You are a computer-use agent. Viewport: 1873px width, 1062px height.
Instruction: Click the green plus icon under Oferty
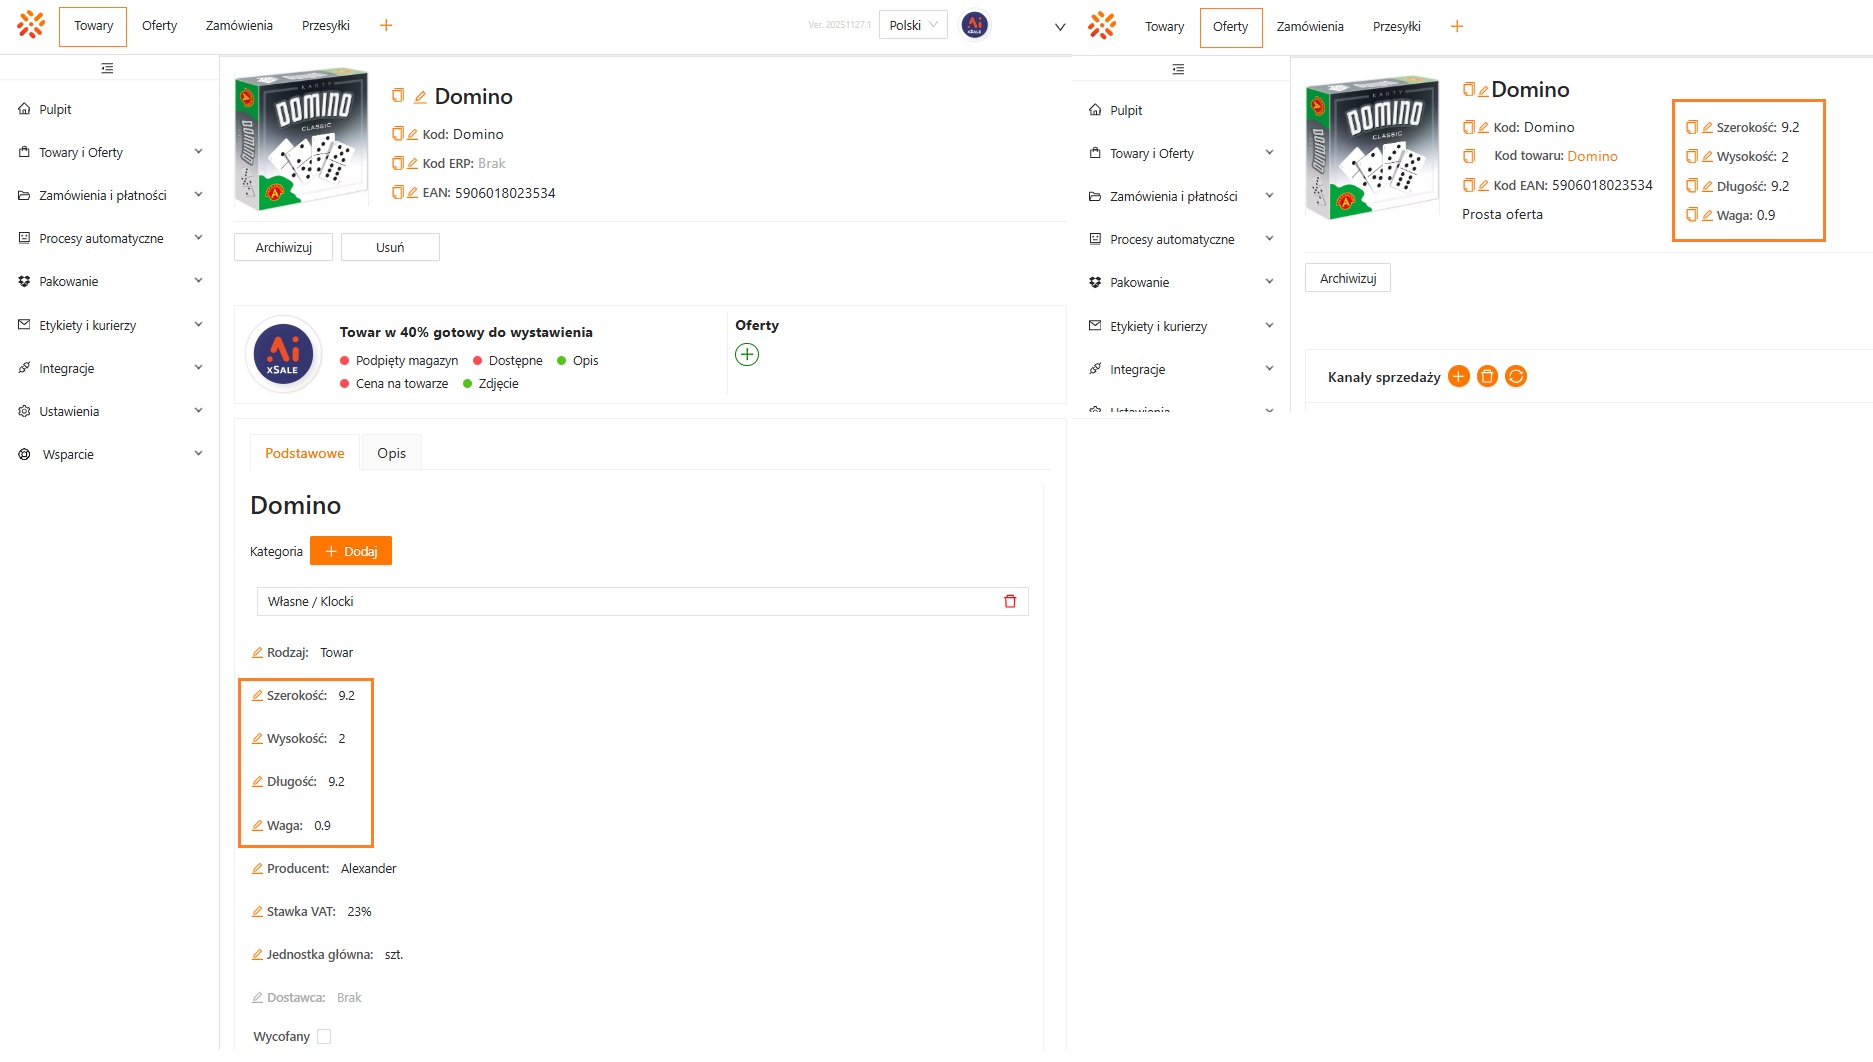coord(747,355)
